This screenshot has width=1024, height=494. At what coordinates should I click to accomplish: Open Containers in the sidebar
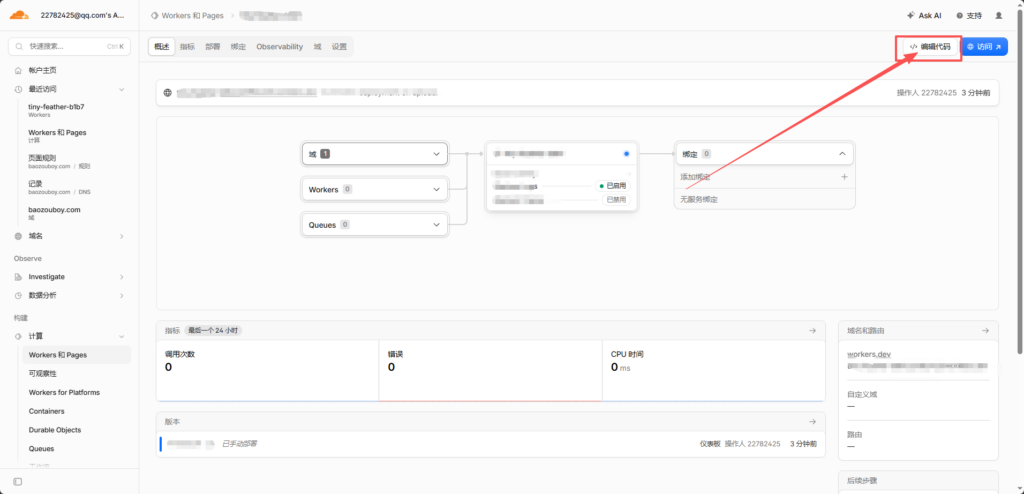46,412
